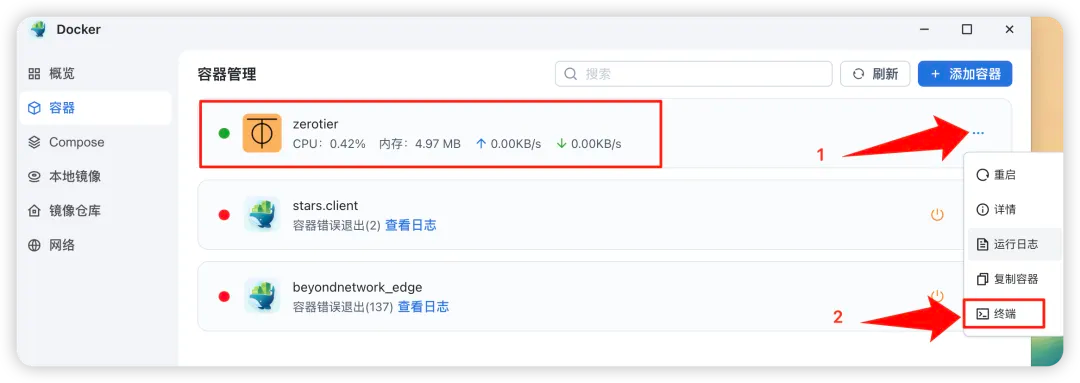Open 查看日志 link for stars.client
The width and height of the screenshot is (1080, 383).
tap(411, 225)
